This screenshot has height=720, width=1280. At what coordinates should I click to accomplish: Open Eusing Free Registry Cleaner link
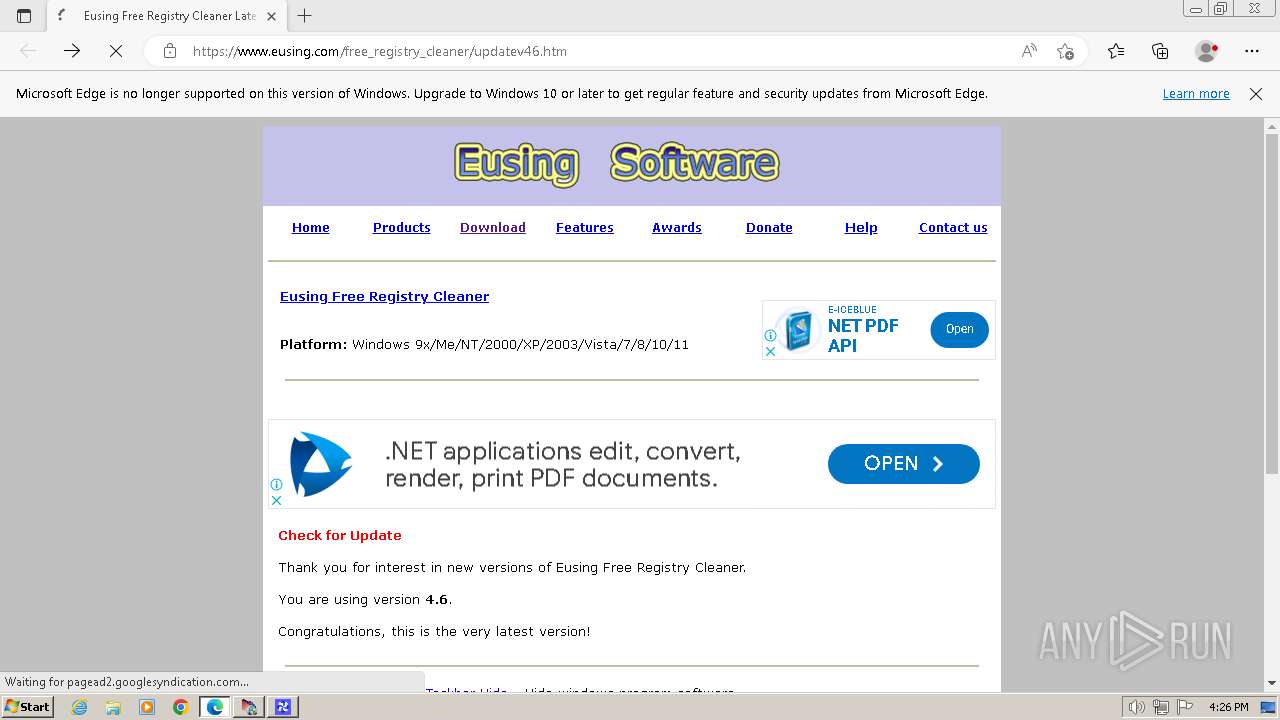click(384, 296)
